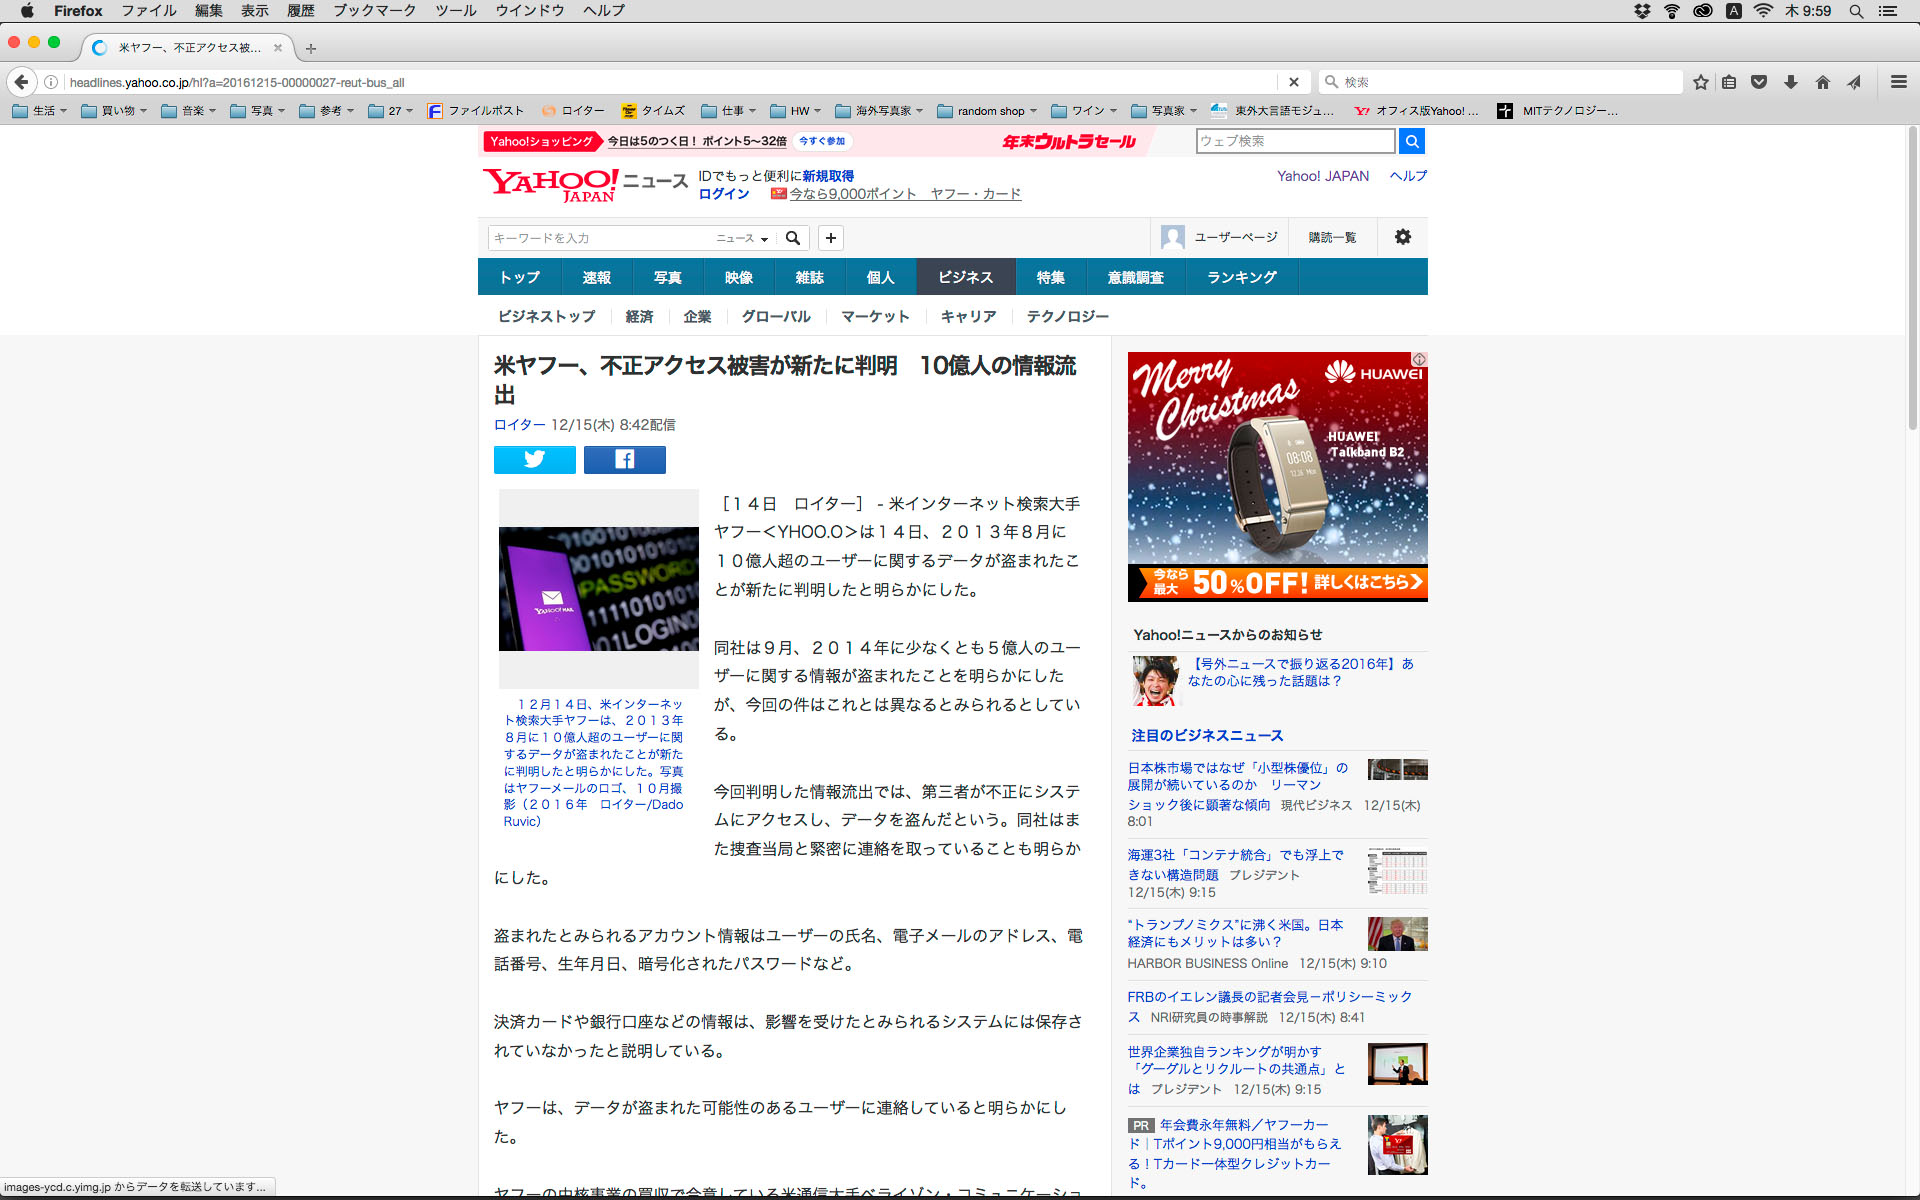Click the キーワードを入力 search field

(x=598, y=238)
